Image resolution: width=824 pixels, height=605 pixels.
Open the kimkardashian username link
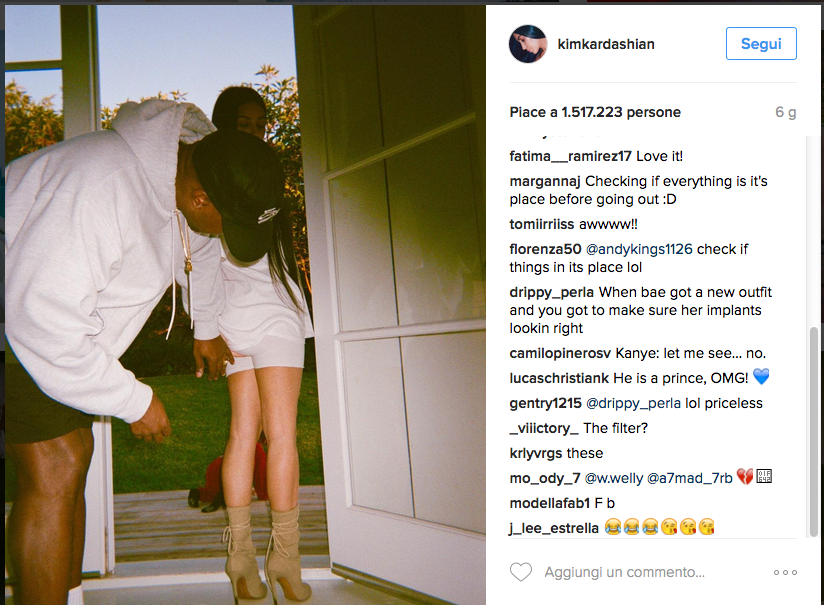pos(606,44)
